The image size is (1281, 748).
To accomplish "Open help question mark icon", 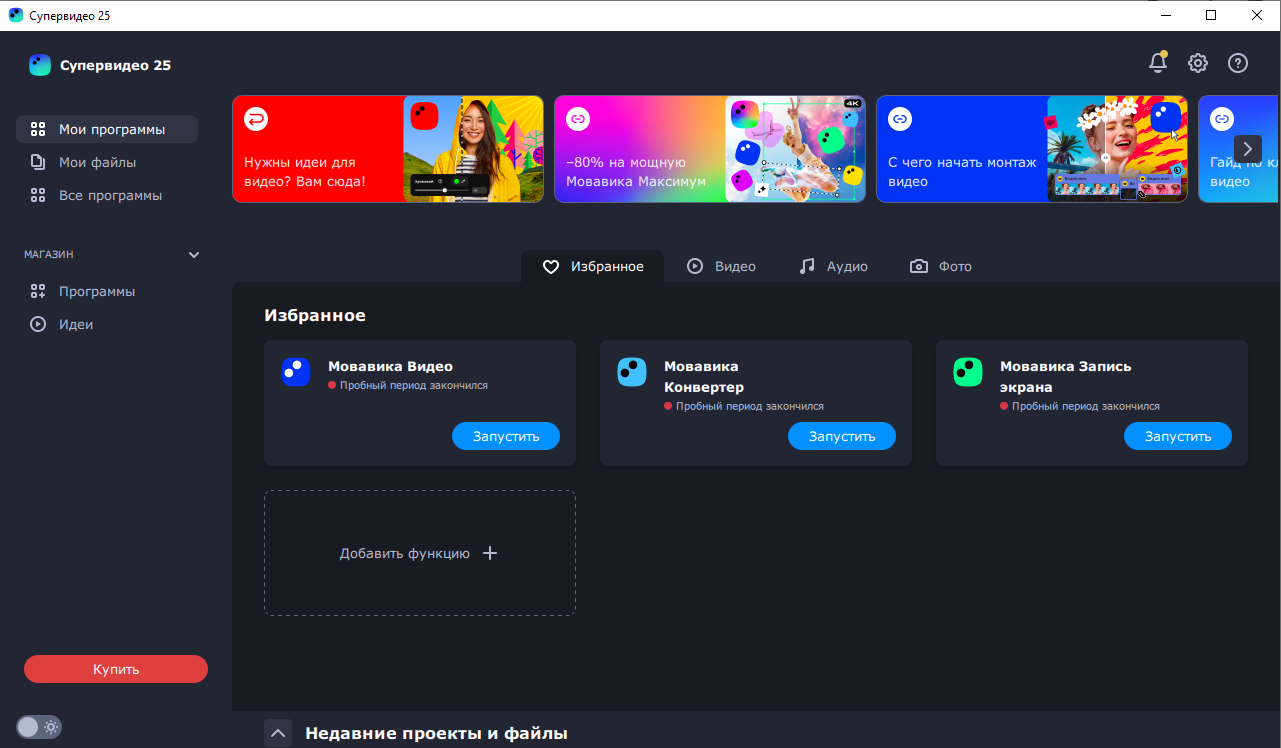I will pos(1238,63).
